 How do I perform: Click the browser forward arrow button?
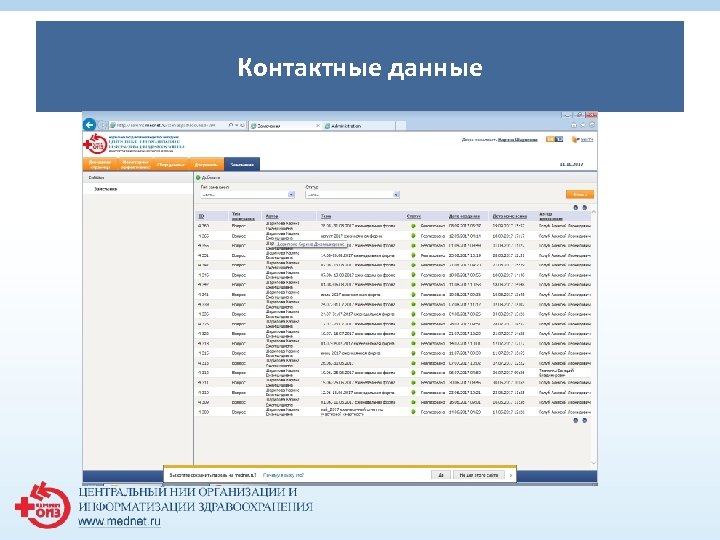pos(103,125)
